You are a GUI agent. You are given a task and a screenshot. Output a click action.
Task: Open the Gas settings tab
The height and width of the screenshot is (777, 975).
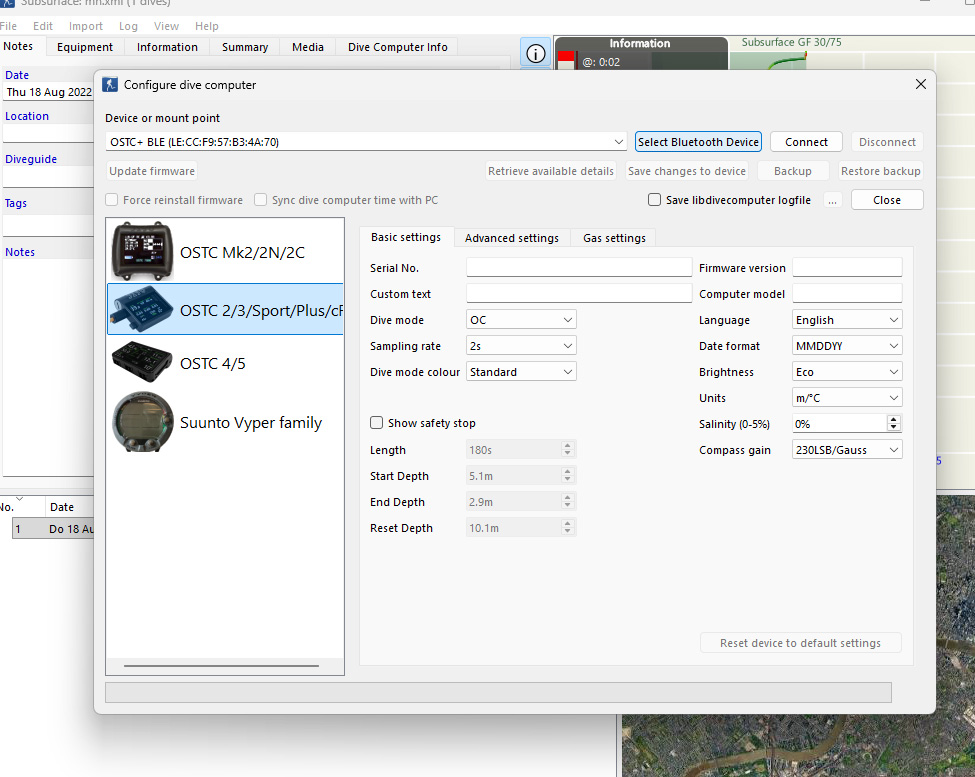click(614, 238)
